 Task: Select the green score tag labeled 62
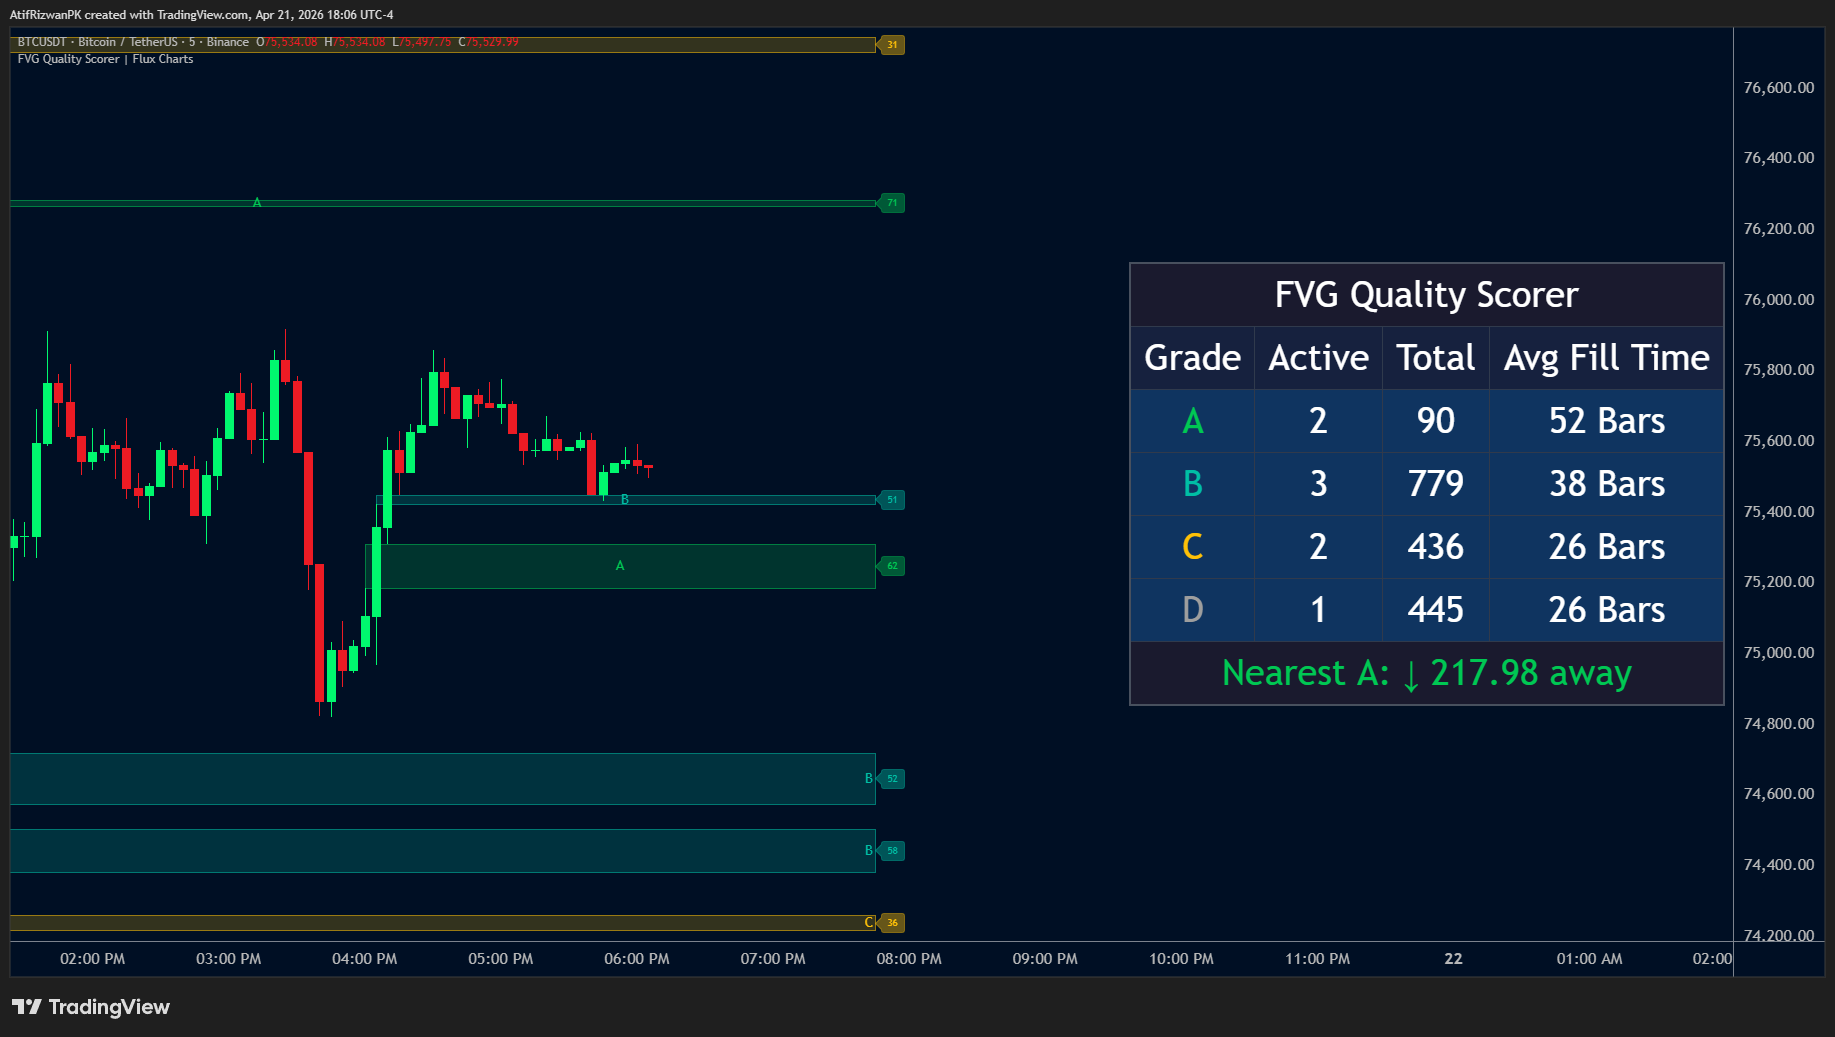(x=892, y=566)
